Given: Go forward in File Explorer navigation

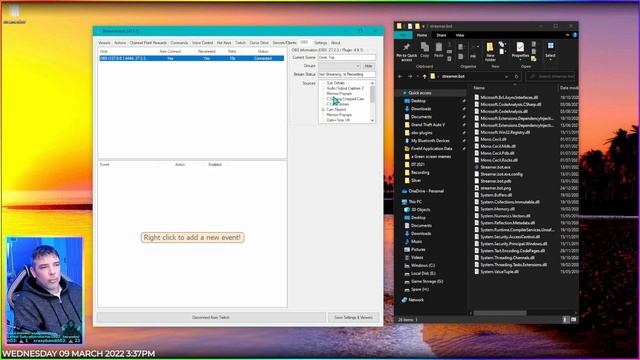Looking at the screenshot, I should coord(410,76).
